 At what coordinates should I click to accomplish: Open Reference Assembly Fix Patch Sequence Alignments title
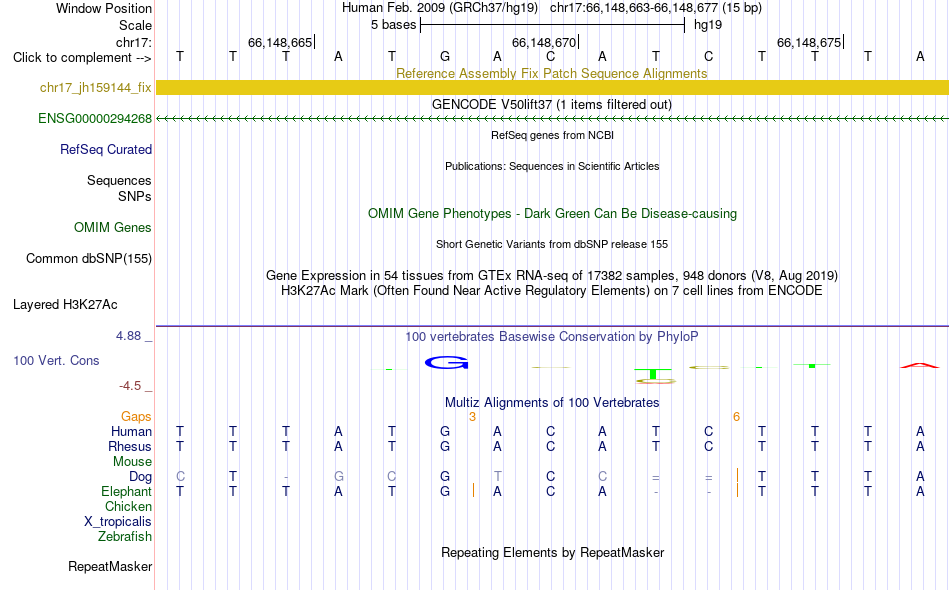[551, 73]
